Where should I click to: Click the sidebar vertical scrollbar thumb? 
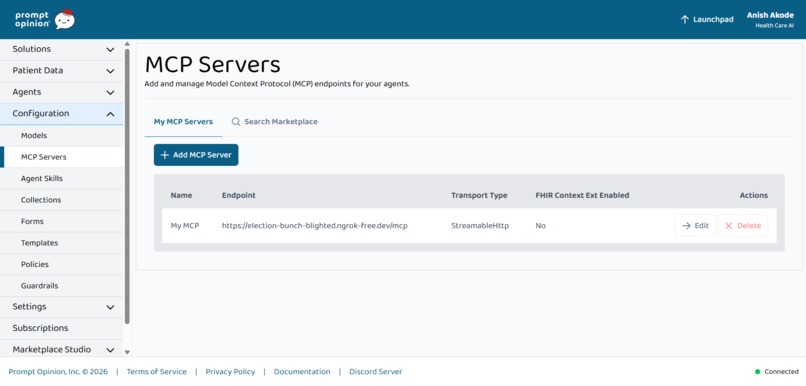127,186
